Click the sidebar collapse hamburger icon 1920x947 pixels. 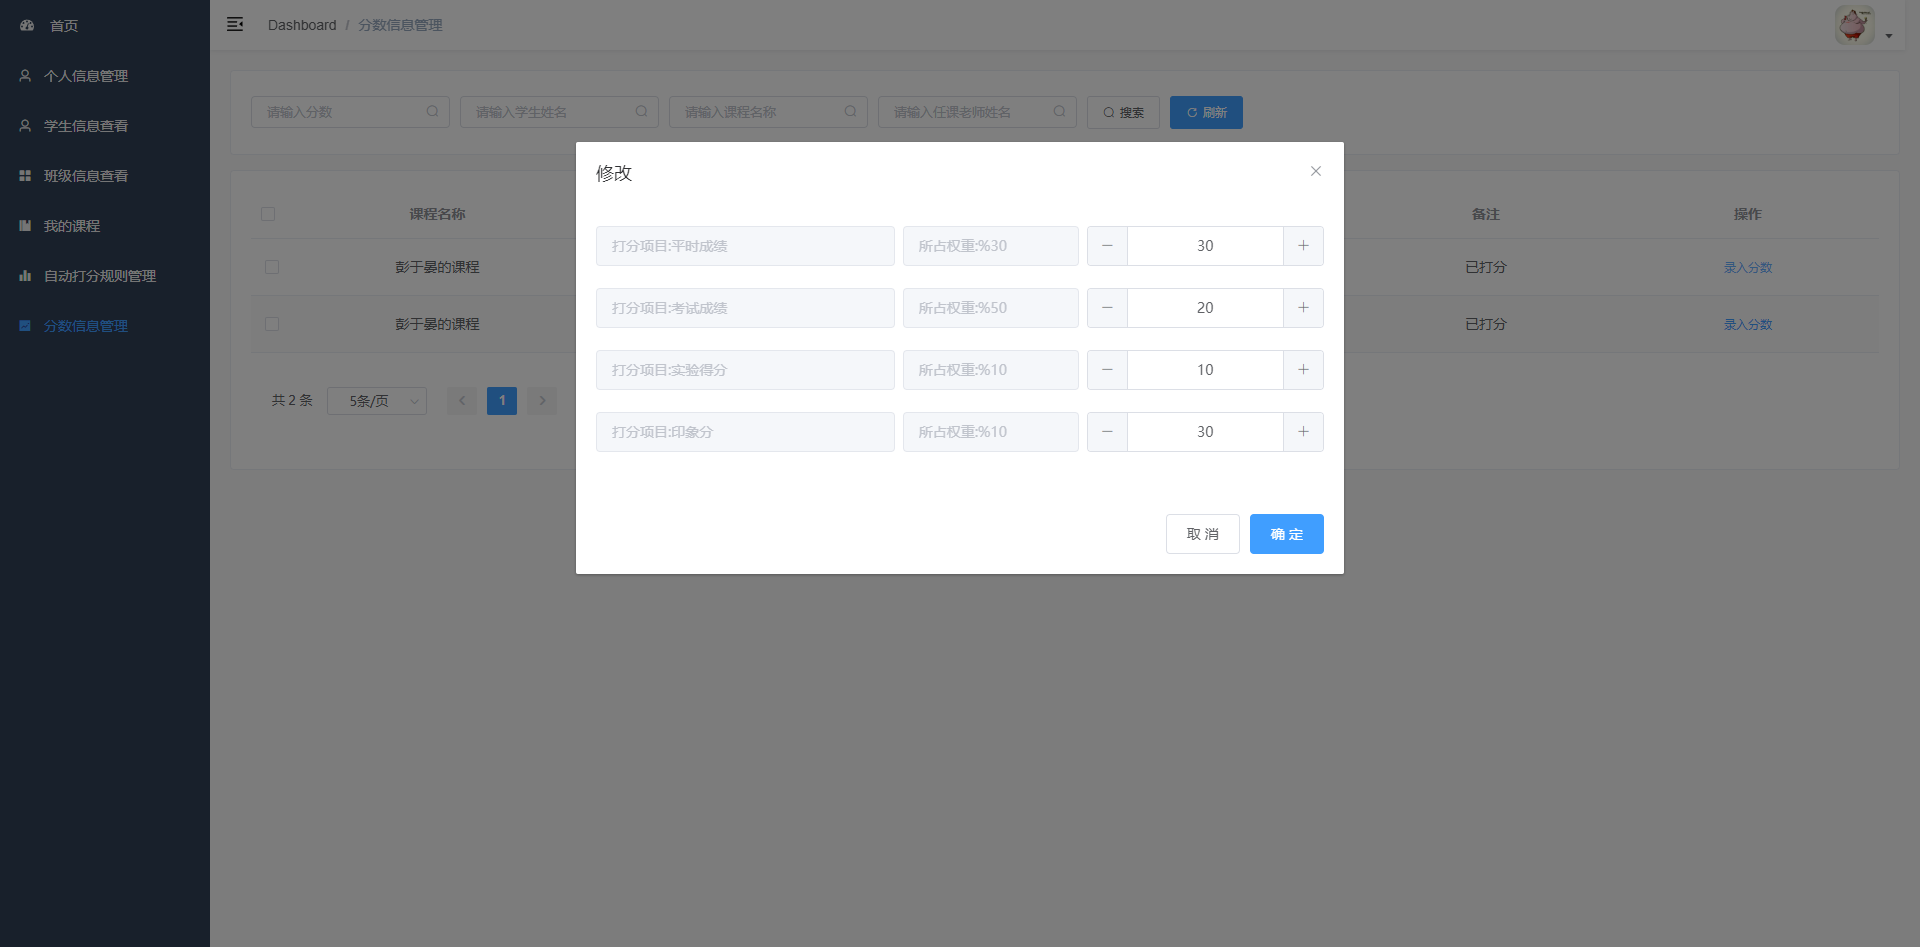tap(235, 24)
